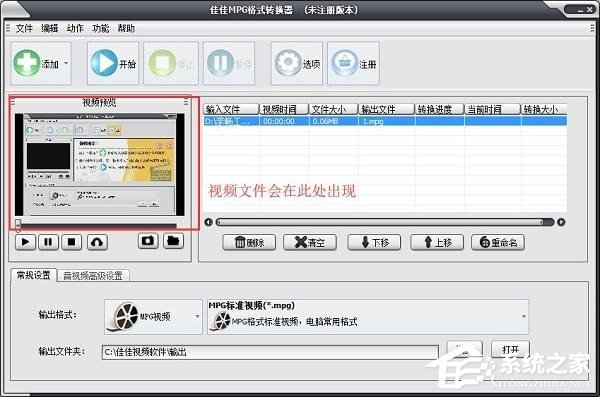Open the MPG视频 output format dropdown
This screenshot has width=600, height=397.
(197, 317)
